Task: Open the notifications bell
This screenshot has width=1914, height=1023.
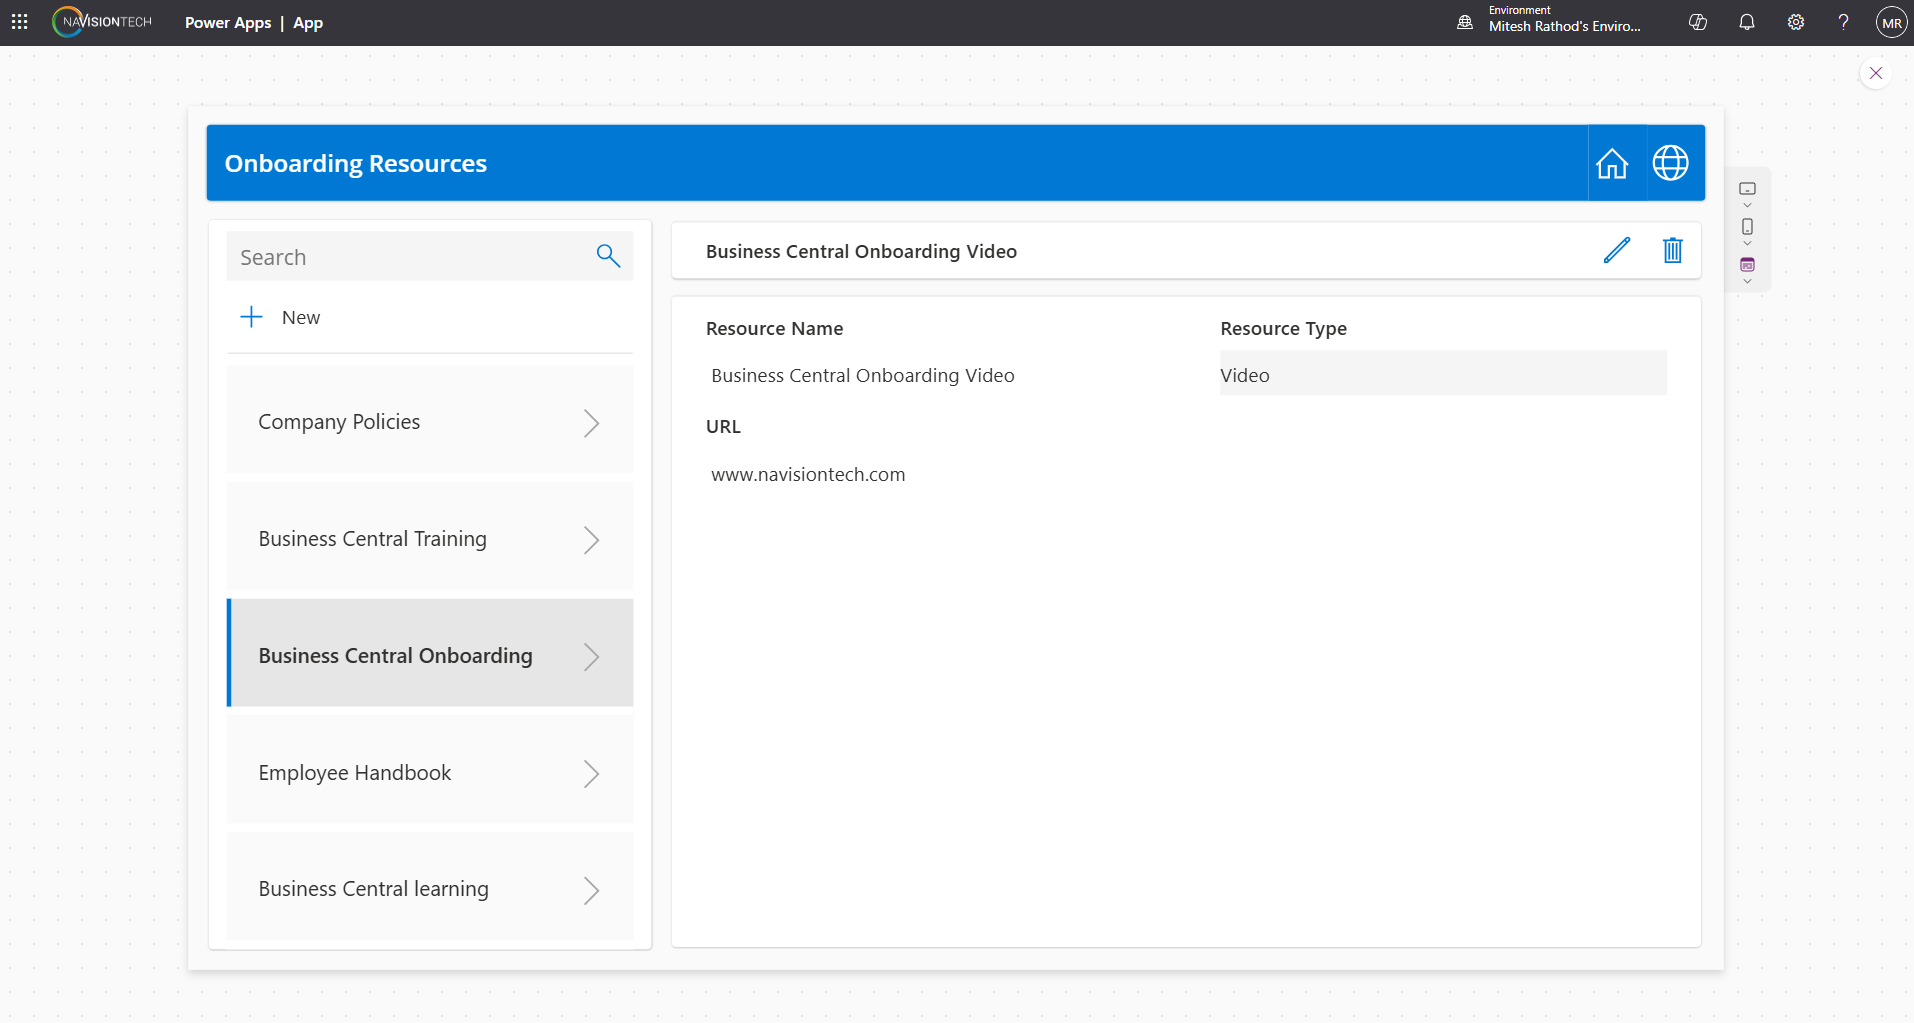Action: [1746, 22]
